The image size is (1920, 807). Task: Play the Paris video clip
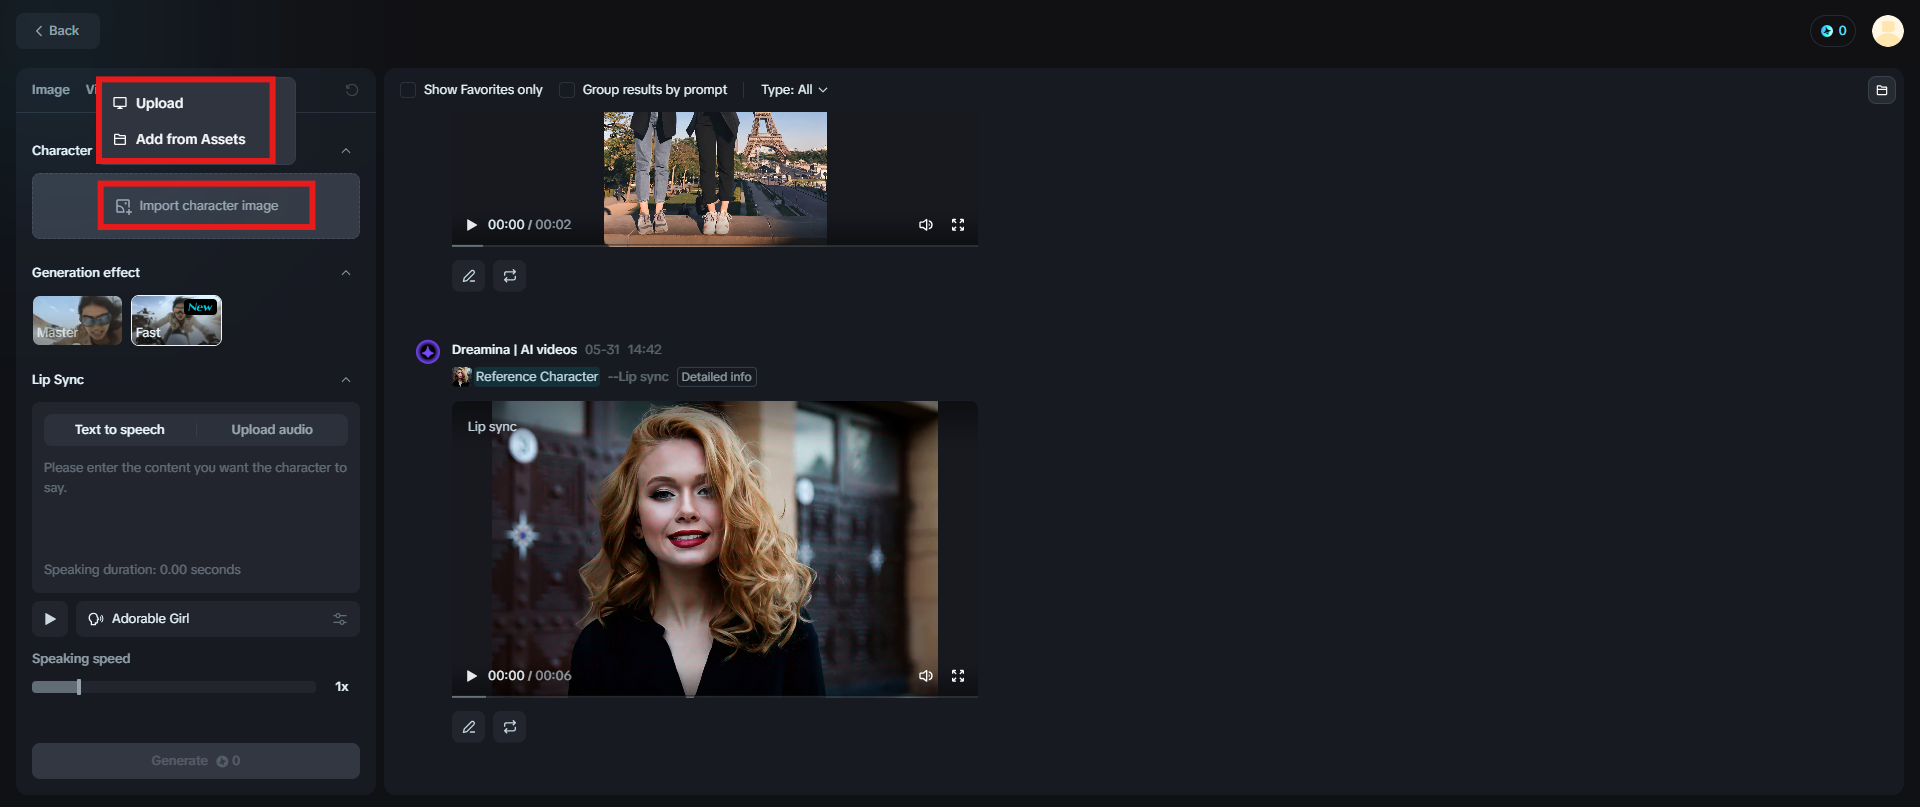click(472, 225)
